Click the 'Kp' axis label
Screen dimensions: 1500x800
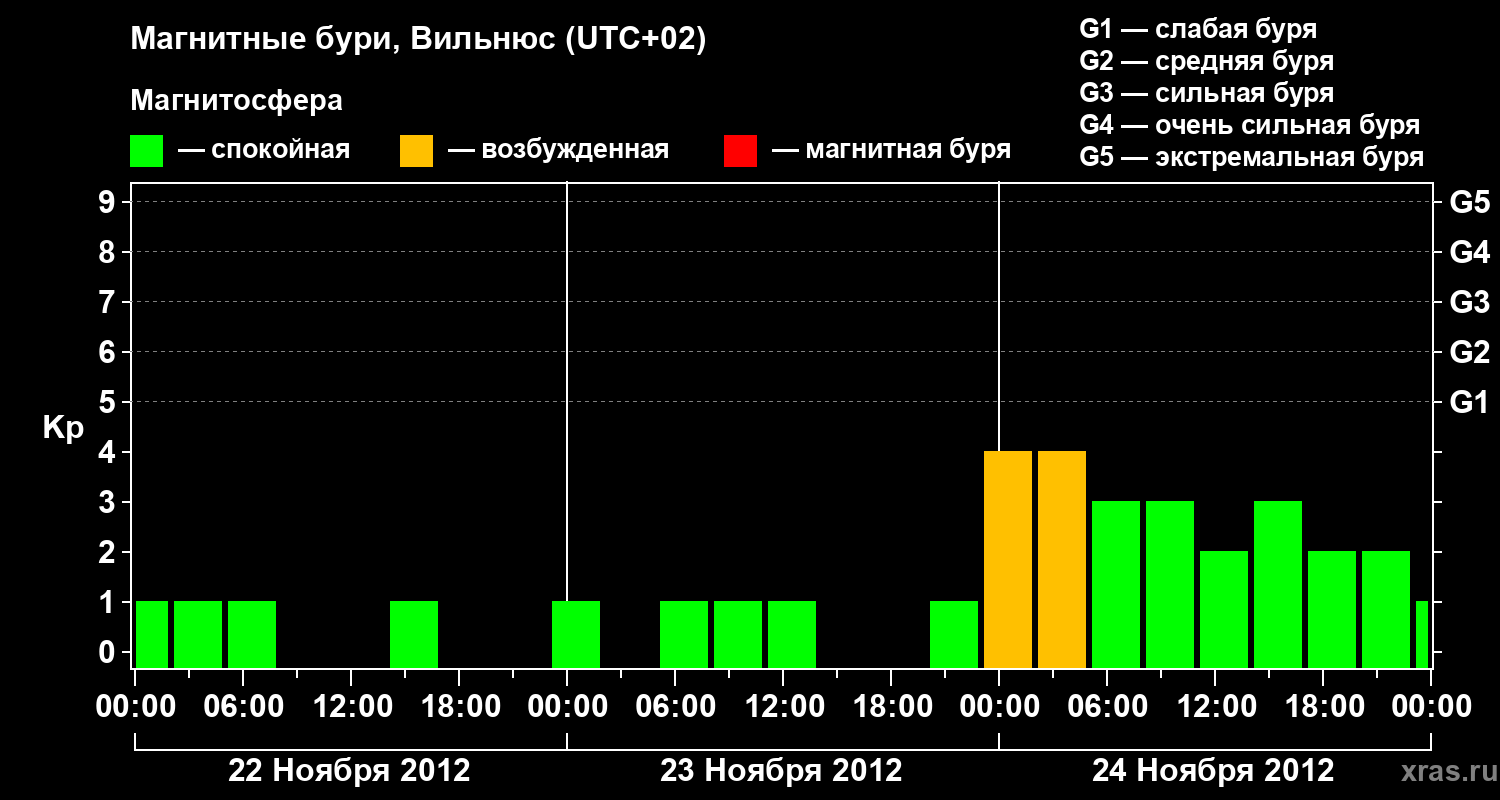pyautogui.click(x=63, y=428)
